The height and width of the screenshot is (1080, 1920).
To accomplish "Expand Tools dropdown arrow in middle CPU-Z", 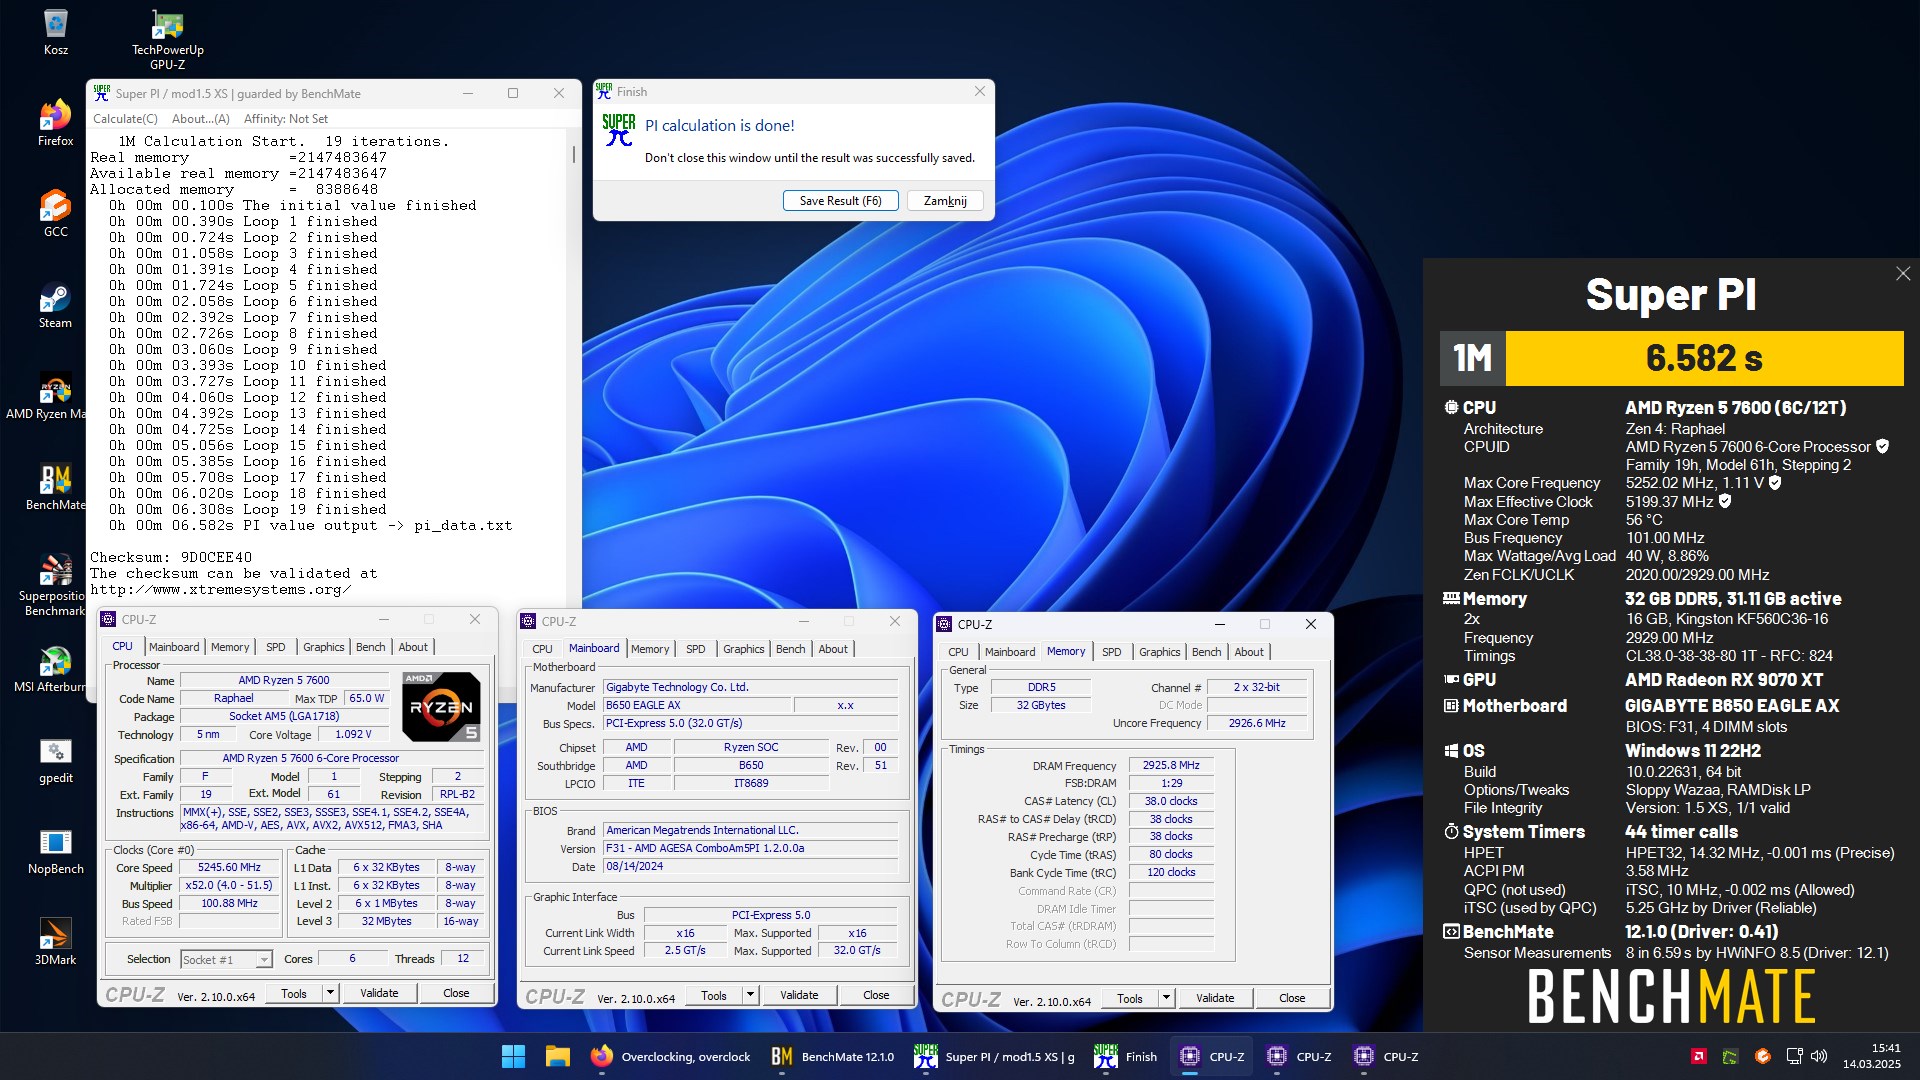I will click(x=750, y=995).
